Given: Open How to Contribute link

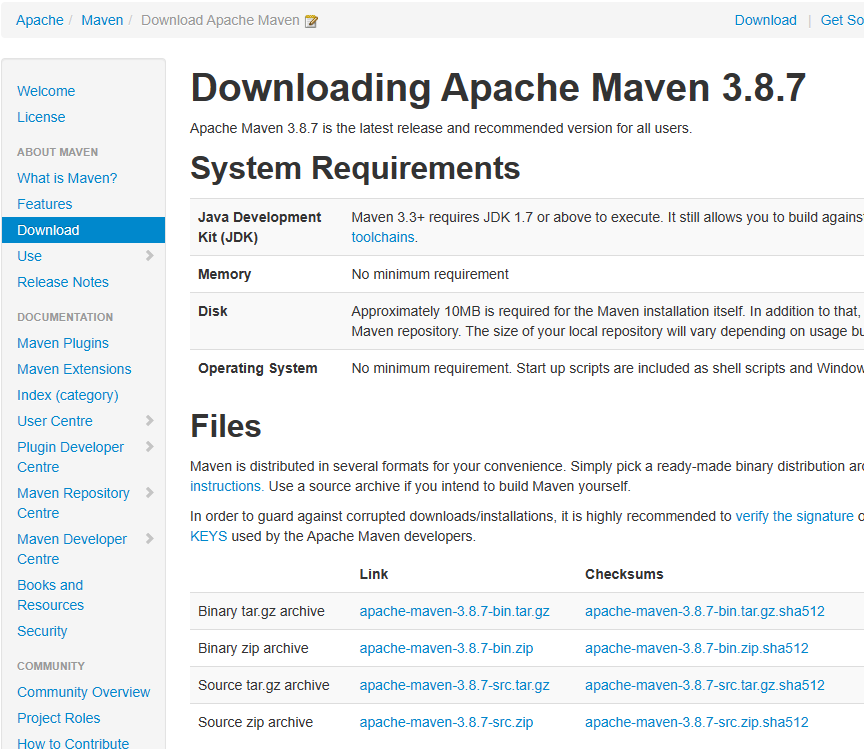Looking at the screenshot, I should tap(73, 743).
